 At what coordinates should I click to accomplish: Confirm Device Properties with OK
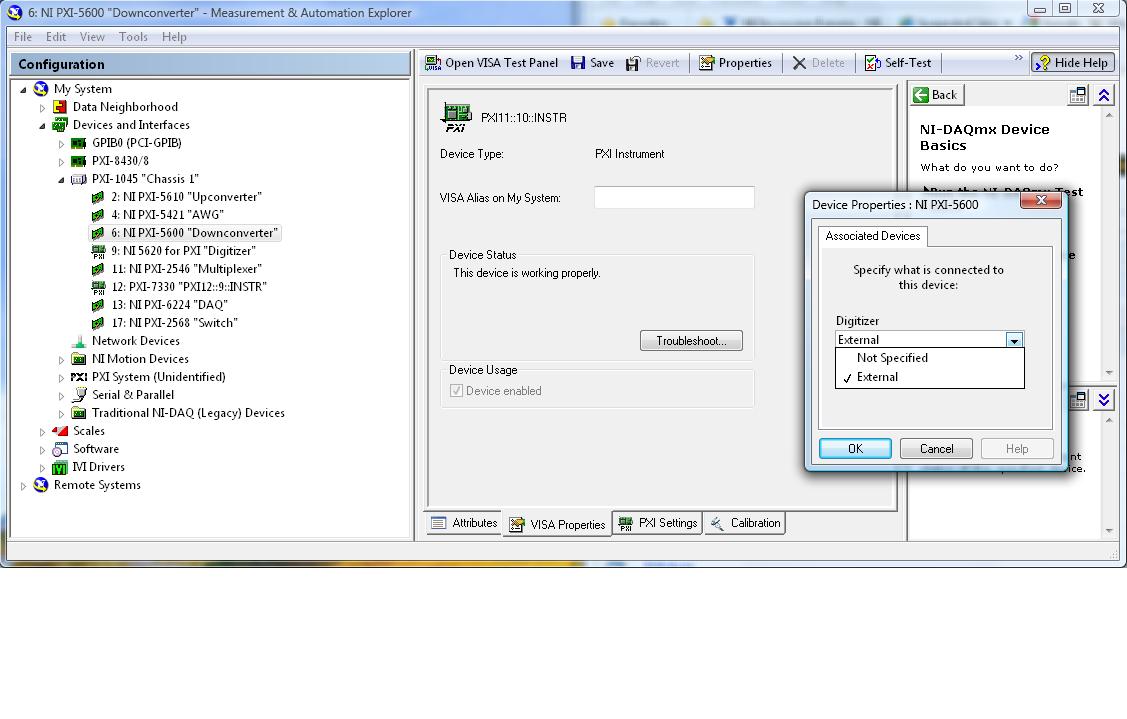(855, 449)
